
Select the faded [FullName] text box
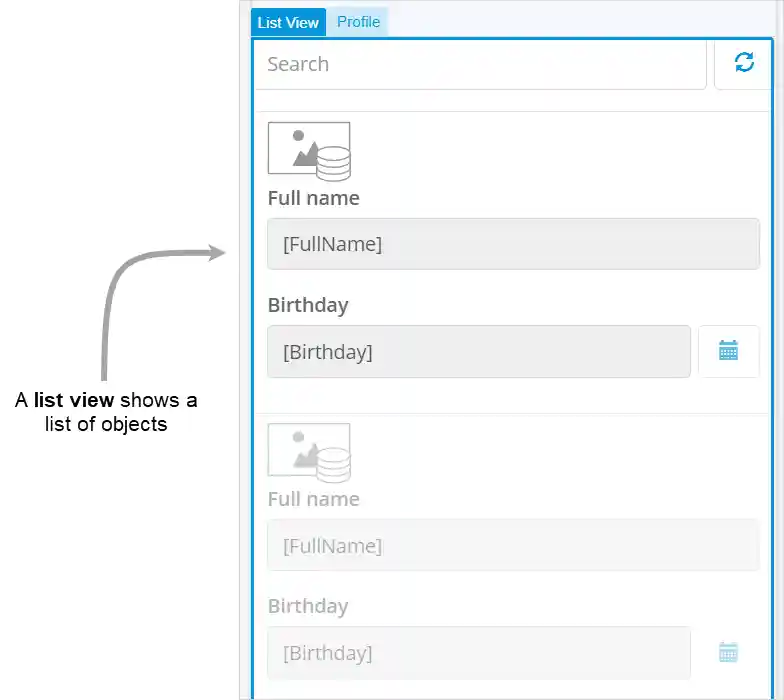tap(513, 546)
